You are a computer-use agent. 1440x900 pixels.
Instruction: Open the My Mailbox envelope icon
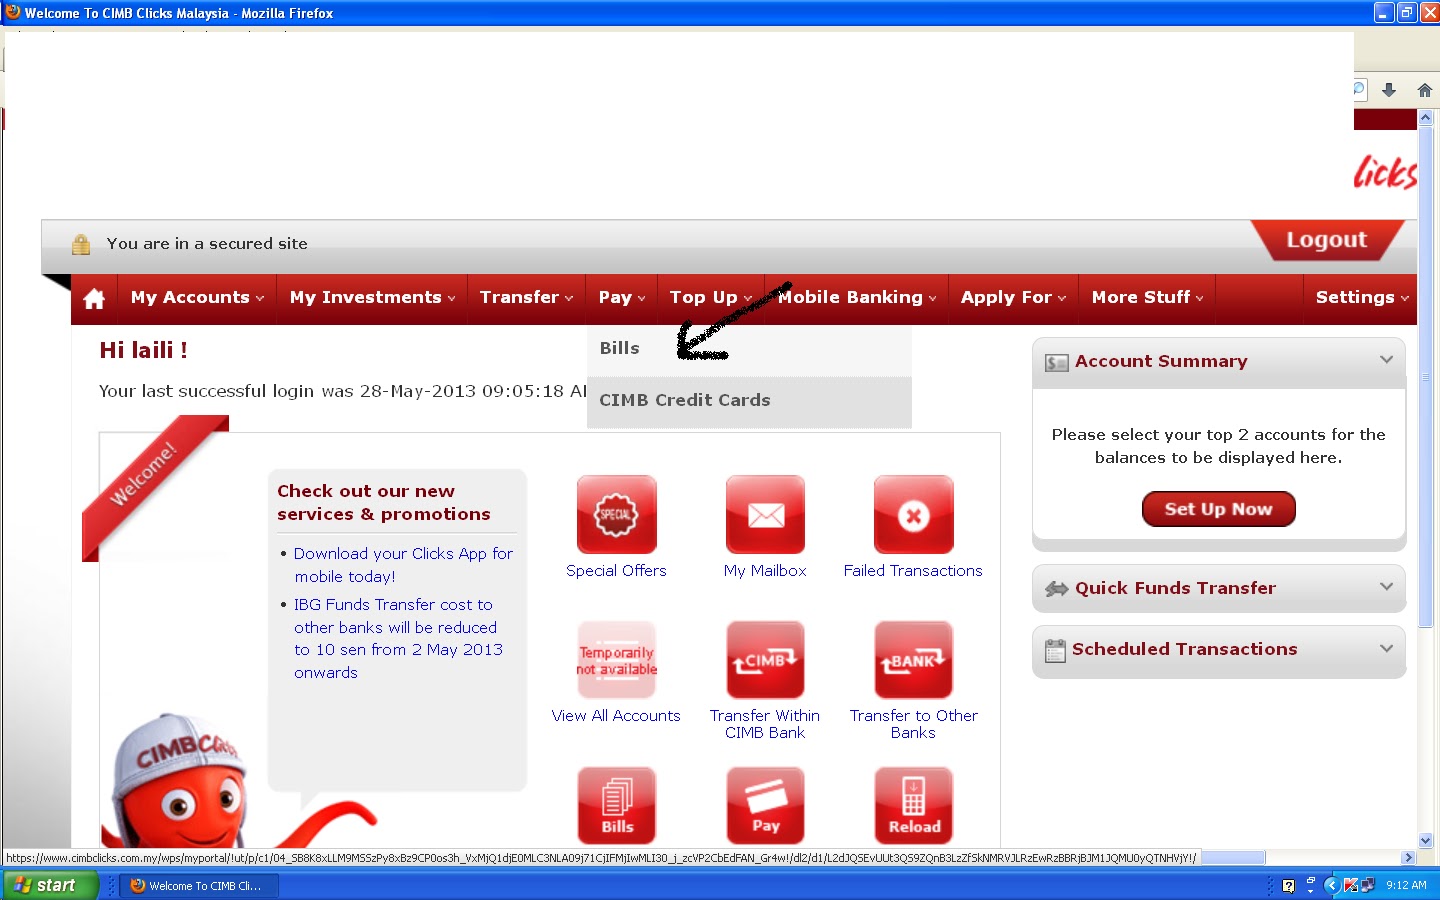(x=765, y=514)
